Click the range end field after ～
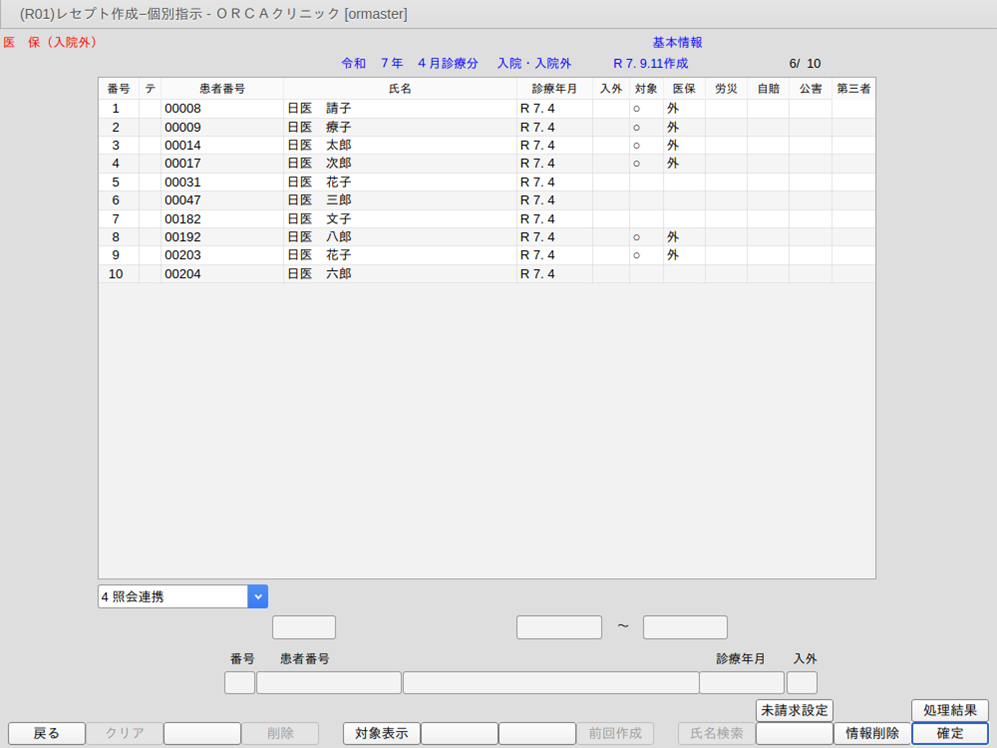The image size is (997, 748). pyautogui.click(x=685, y=627)
